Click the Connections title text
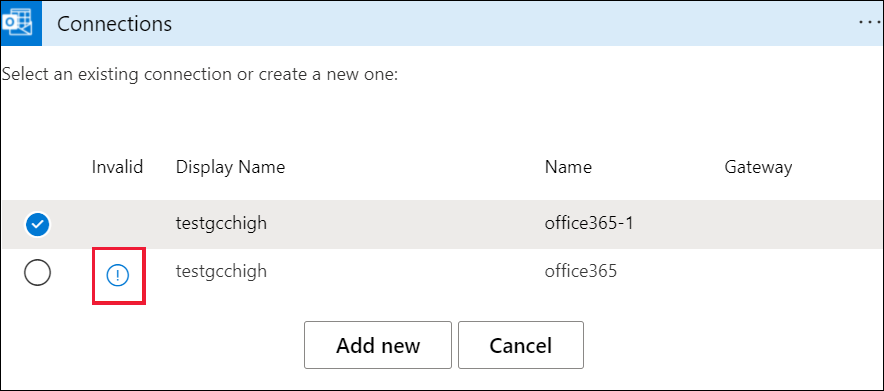884x391 pixels. (x=114, y=24)
